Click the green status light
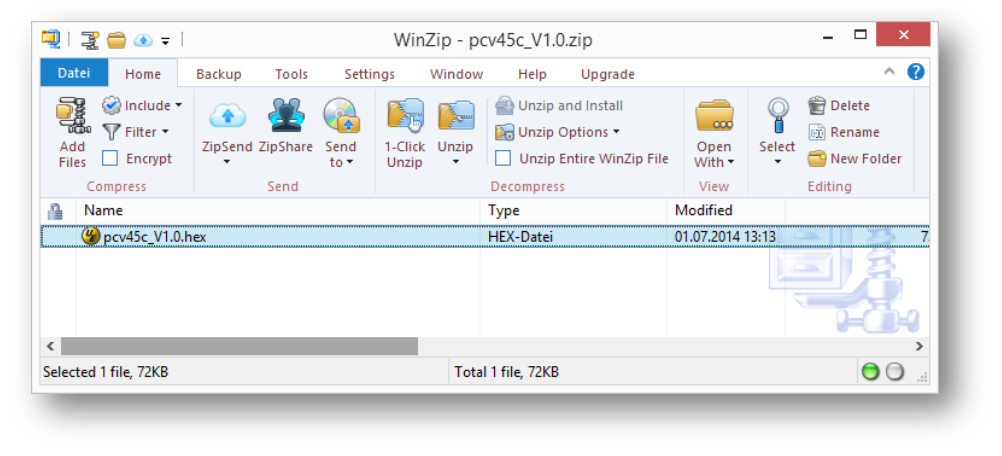Image resolution: width=1002 pixels, height=456 pixels. coord(870,372)
